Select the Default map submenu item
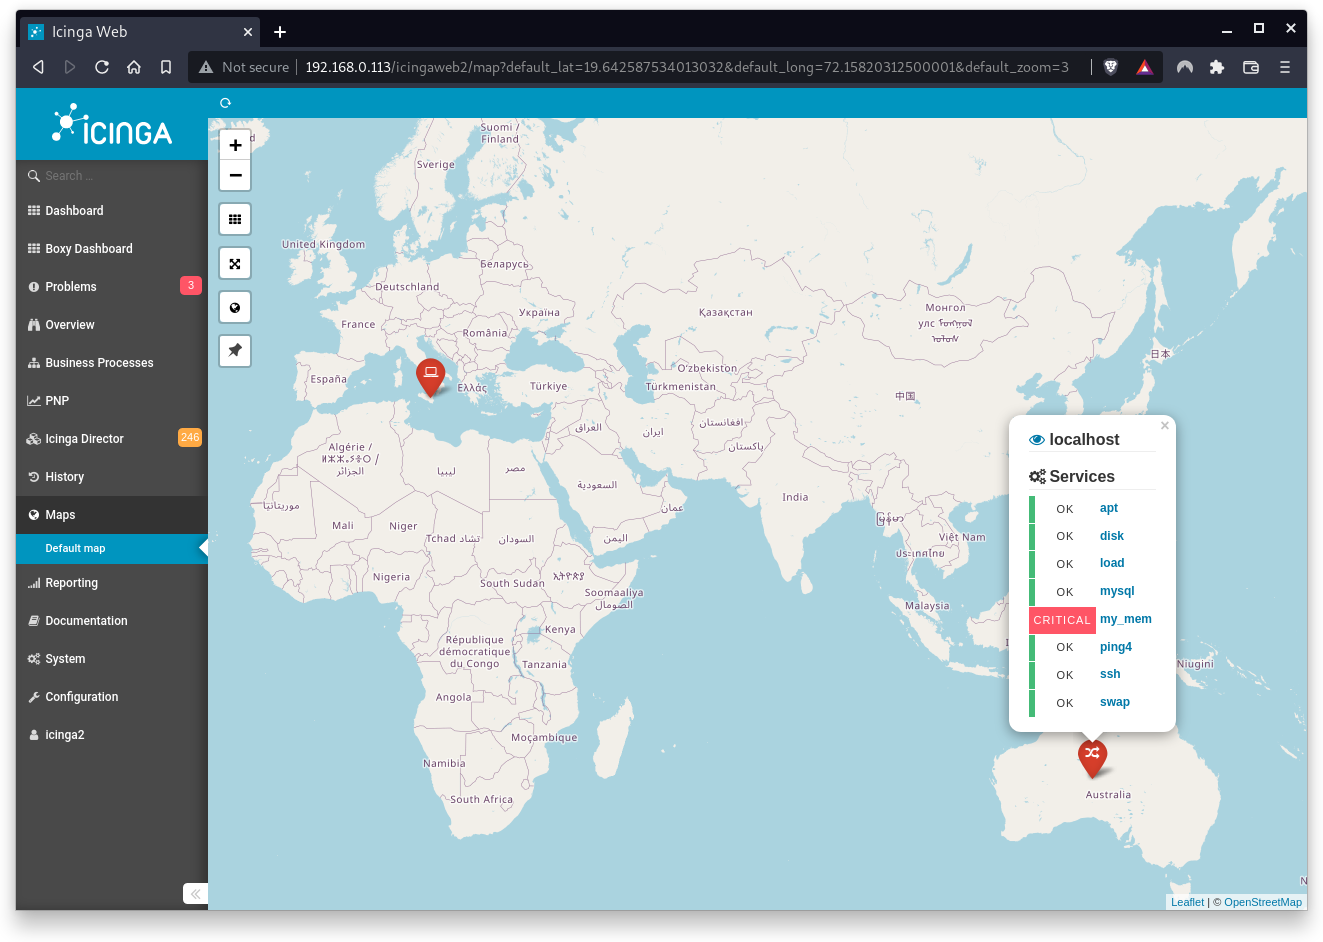This screenshot has height=942, width=1323. pos(75,549)
